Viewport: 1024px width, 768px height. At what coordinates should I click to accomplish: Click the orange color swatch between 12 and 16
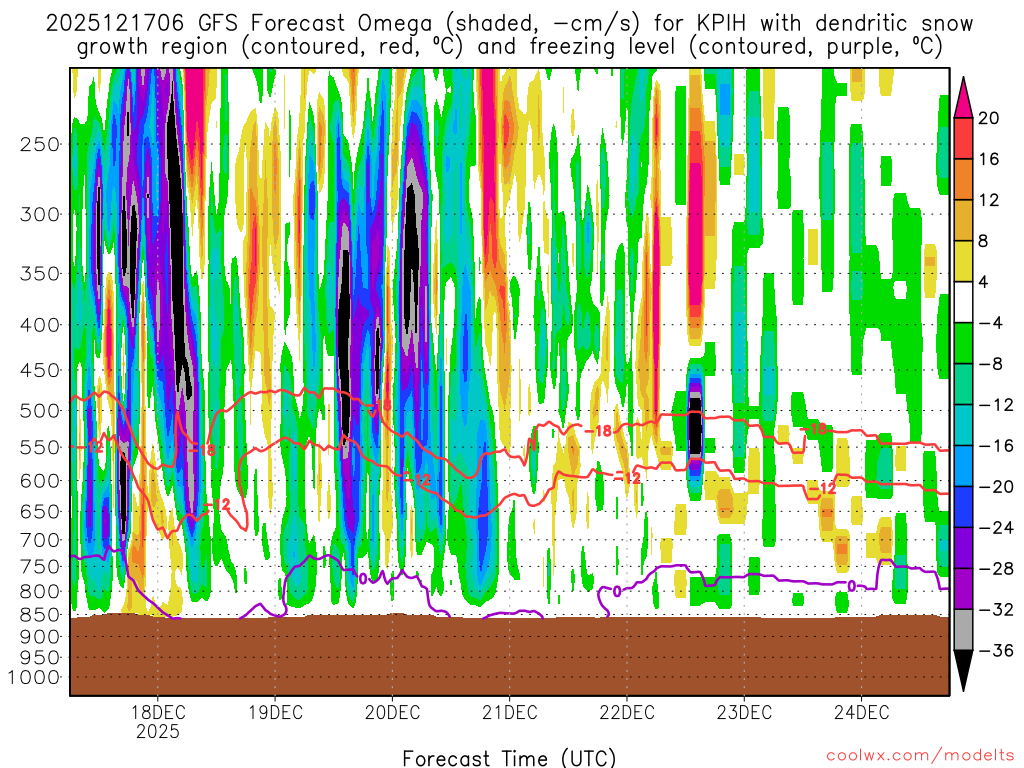[x=963, y=180]
